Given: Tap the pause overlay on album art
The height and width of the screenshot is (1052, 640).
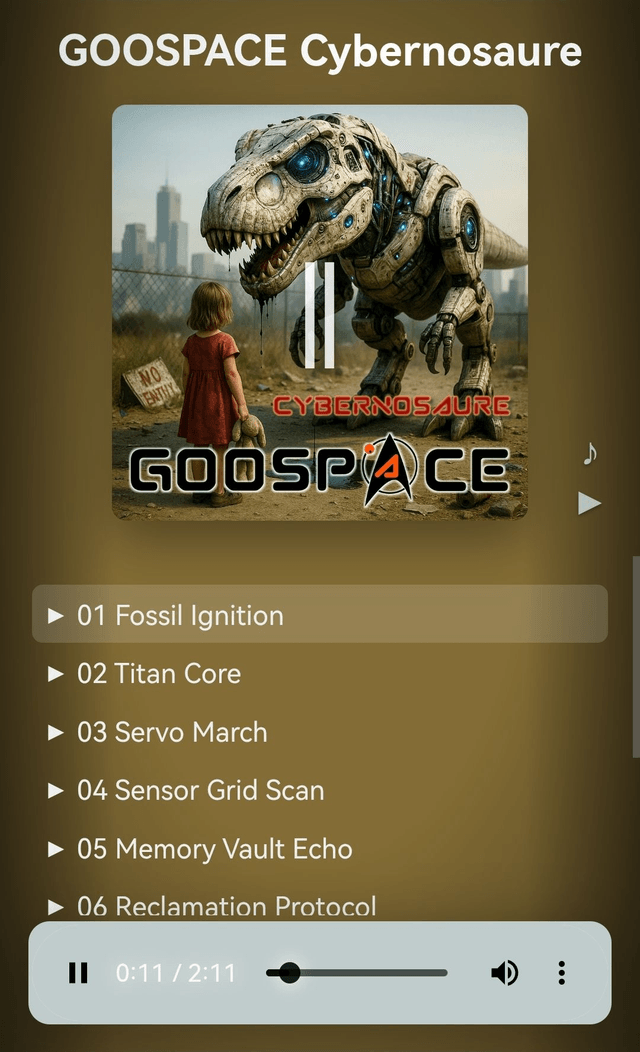Looking at the screenshot, I should (320, 315).
